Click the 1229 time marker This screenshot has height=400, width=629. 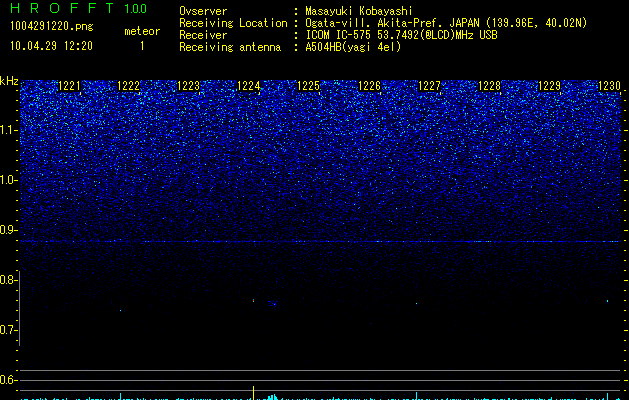[549, 86]
